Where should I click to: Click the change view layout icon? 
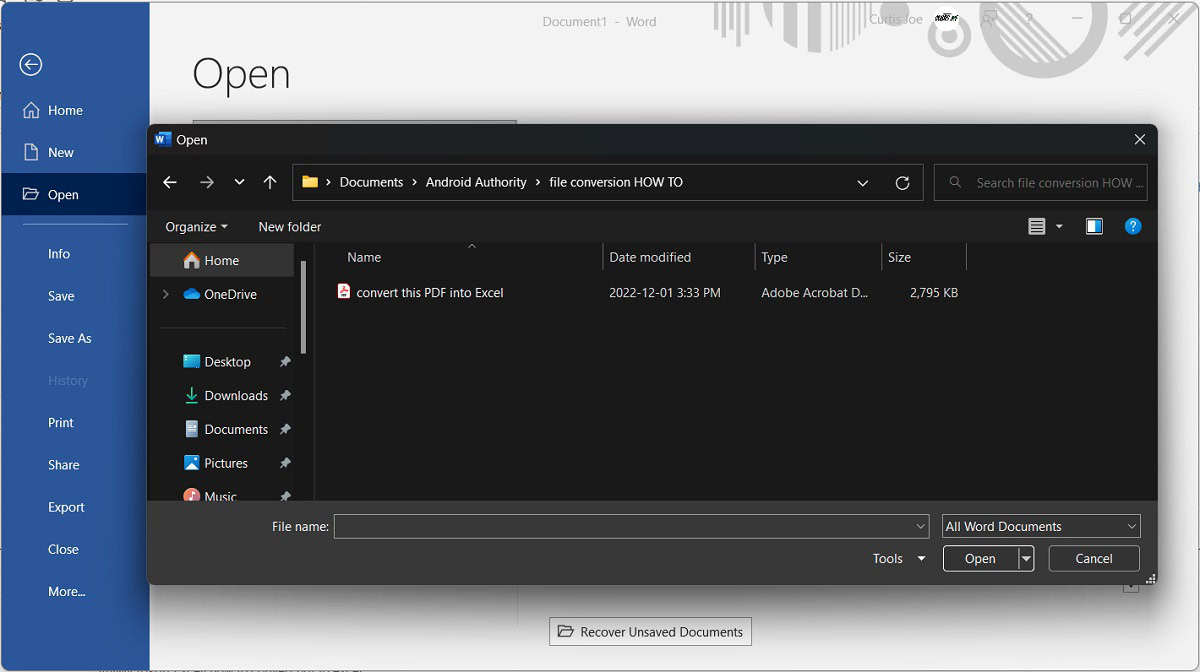click(1037, 226)
